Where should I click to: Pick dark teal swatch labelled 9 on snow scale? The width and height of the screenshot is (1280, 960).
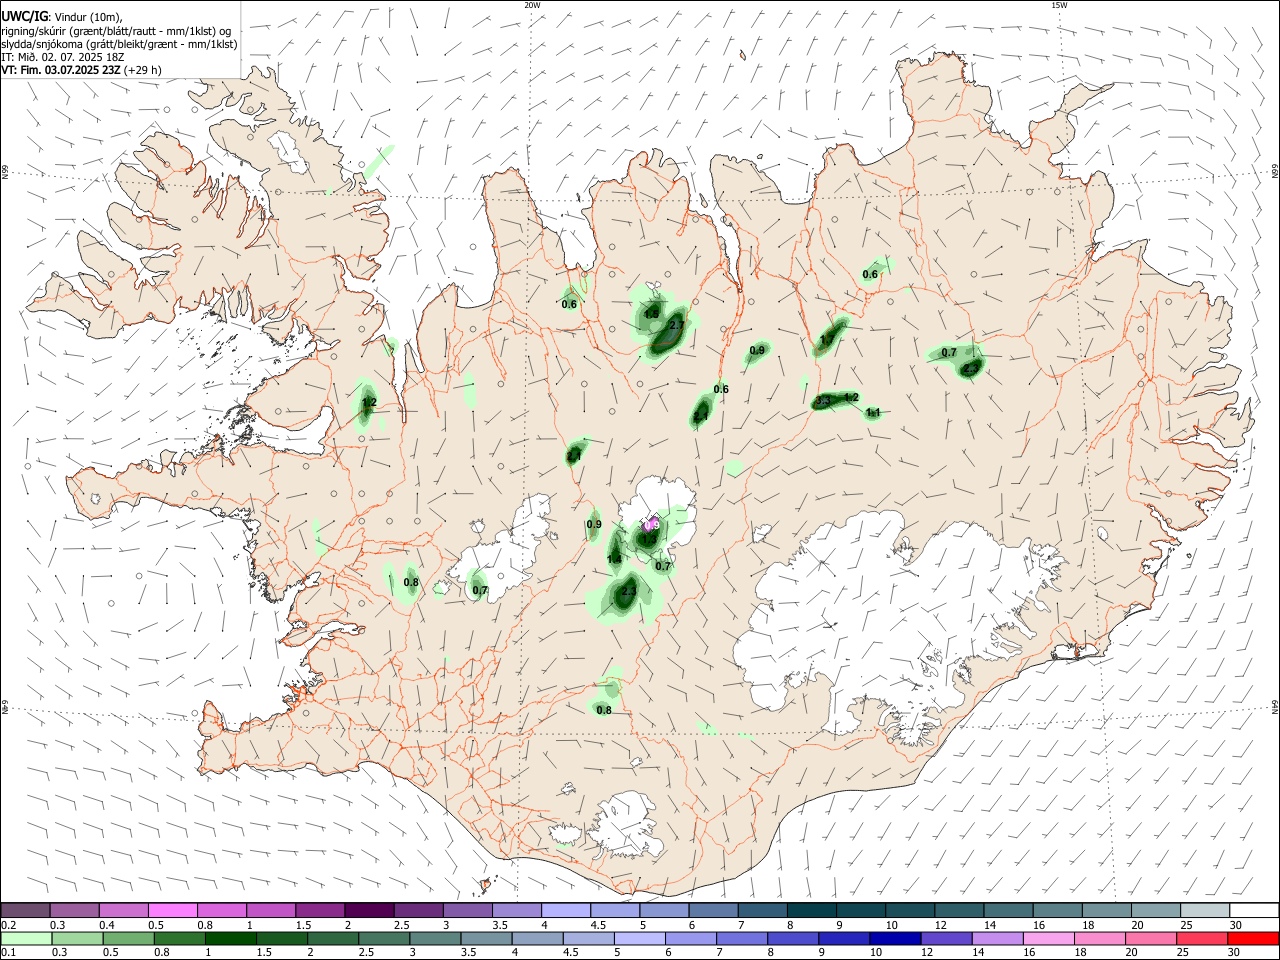coord(860,911)
